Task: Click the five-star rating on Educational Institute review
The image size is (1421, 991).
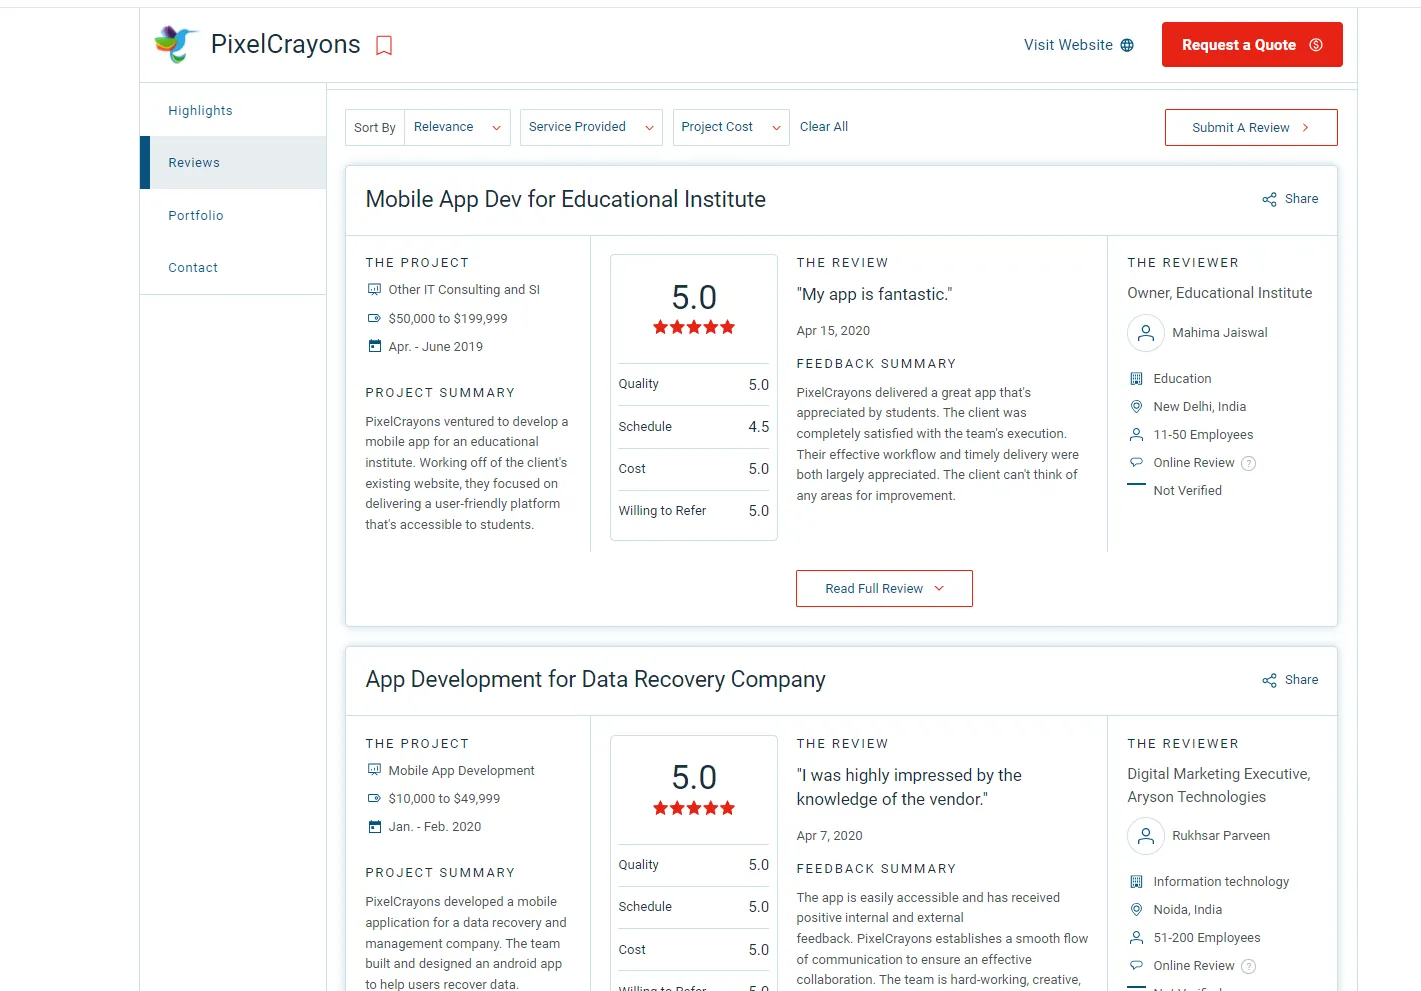Action: tap(694, 327)
